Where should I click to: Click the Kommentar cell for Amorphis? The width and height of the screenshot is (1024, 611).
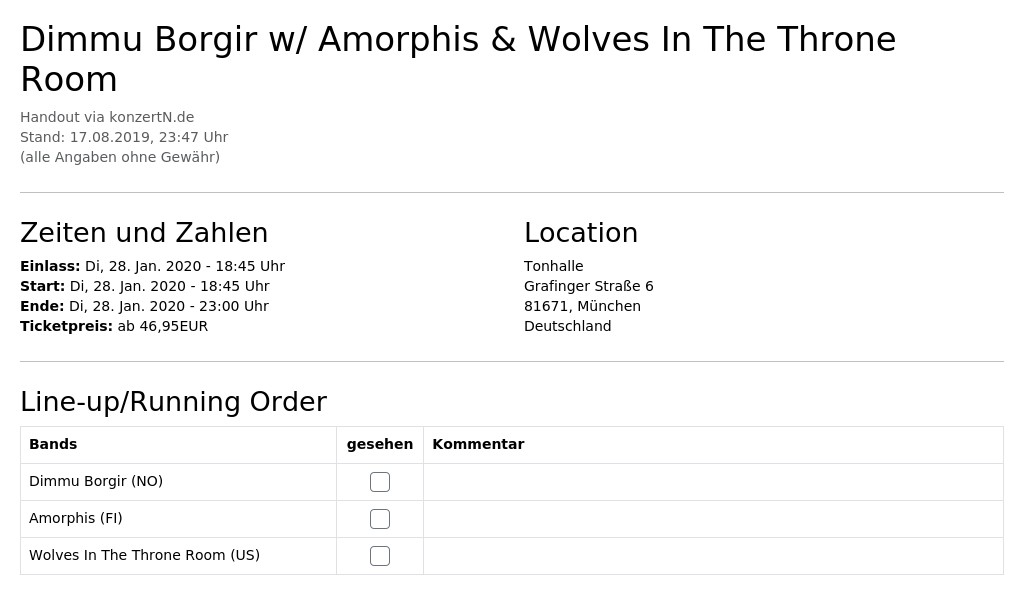tap(713, 519)
